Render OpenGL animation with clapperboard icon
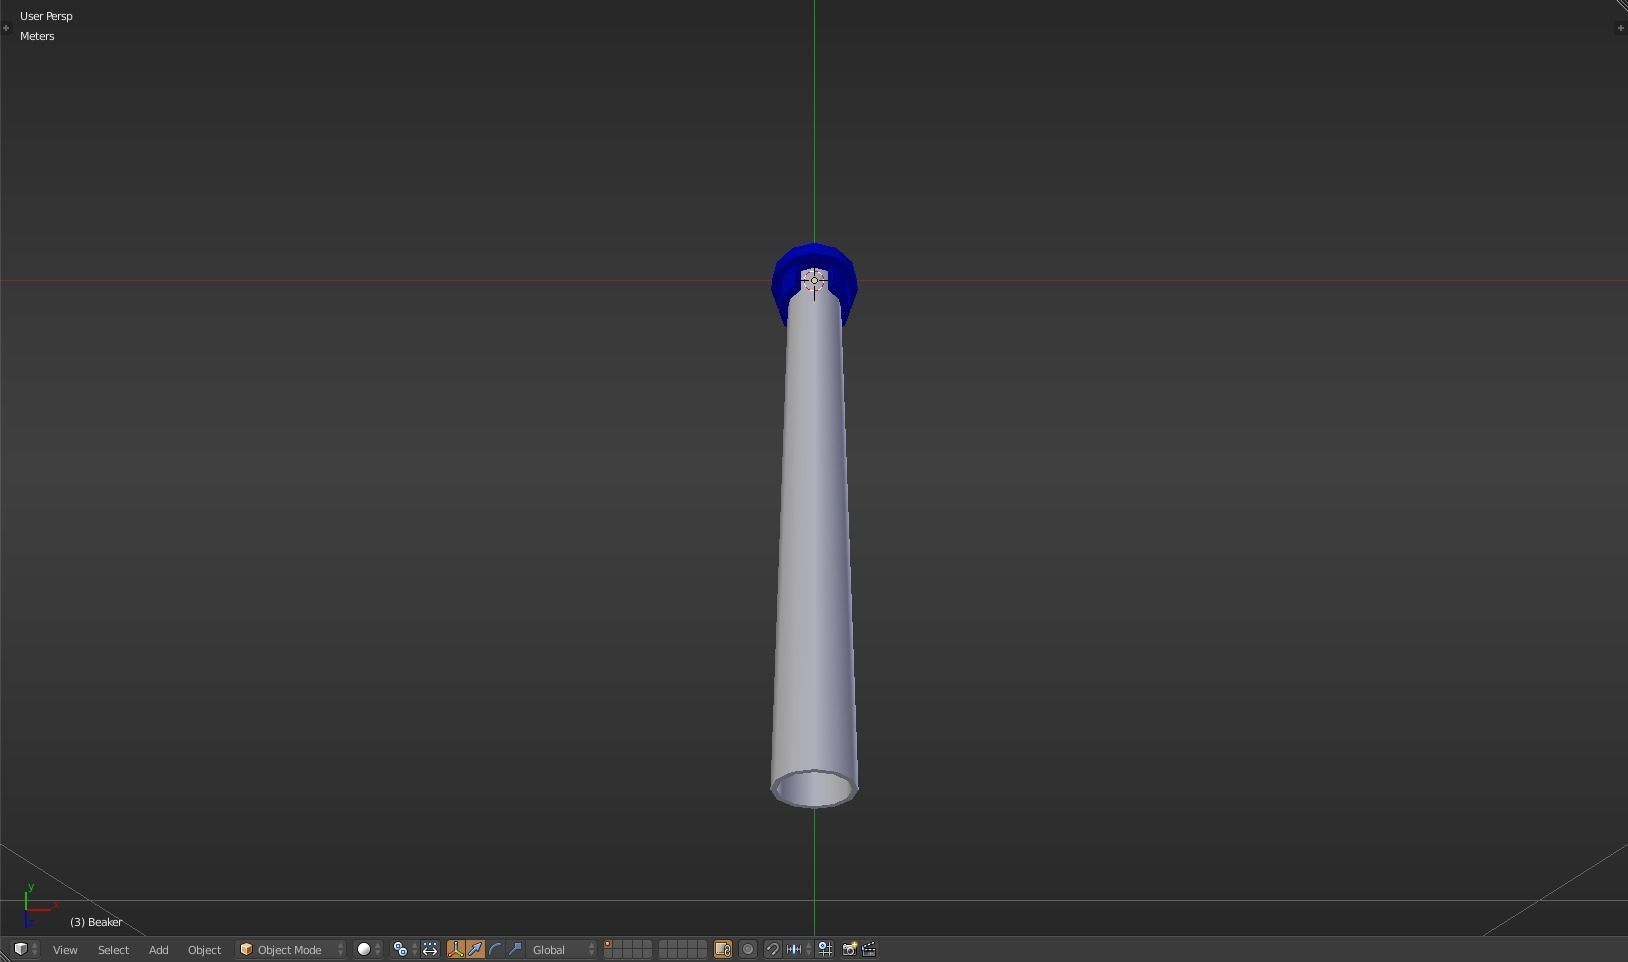Image resolution: width=1628 pixels, height=962 pixels. point(869,949)
